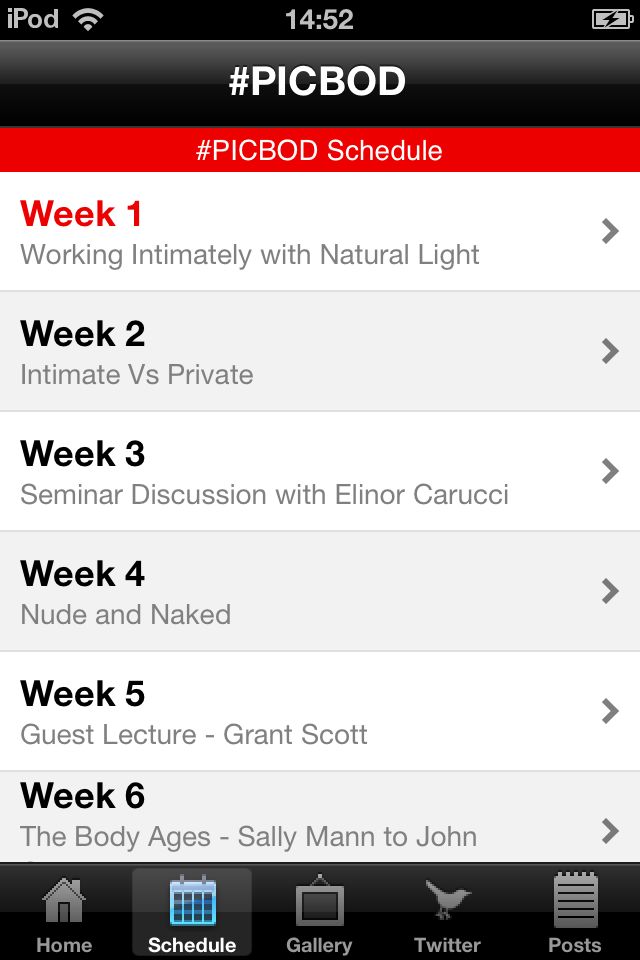Select the Schedule calendar icon
The width and height of the screenshot is (640, 960).
[192, 900]
